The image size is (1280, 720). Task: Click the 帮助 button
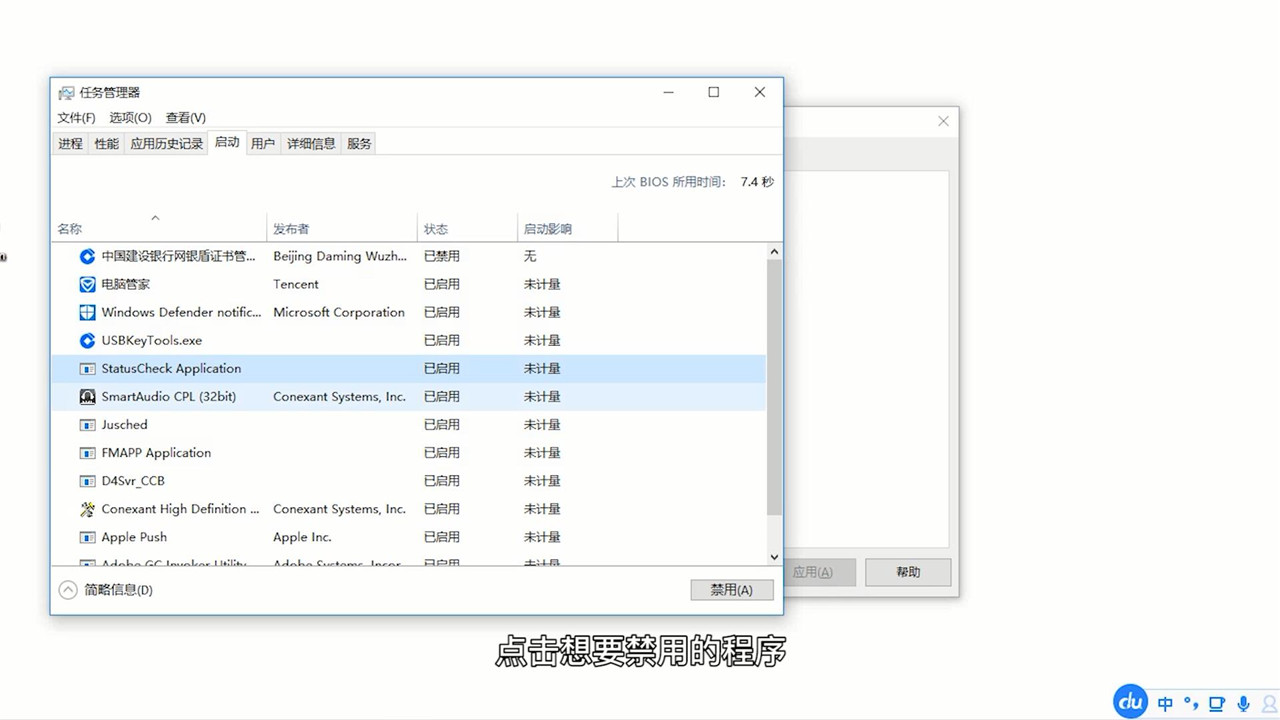908,572
